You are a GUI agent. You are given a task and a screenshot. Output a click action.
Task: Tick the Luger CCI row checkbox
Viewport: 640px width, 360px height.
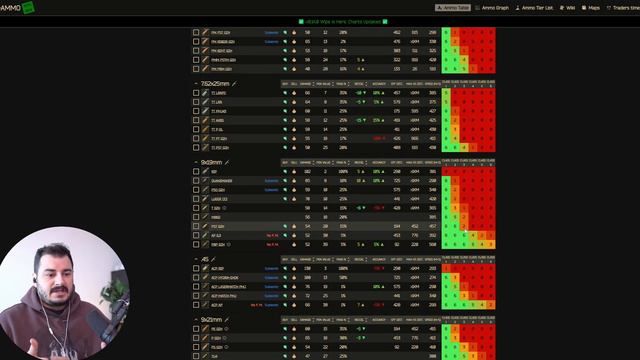[x=196, y=199]
